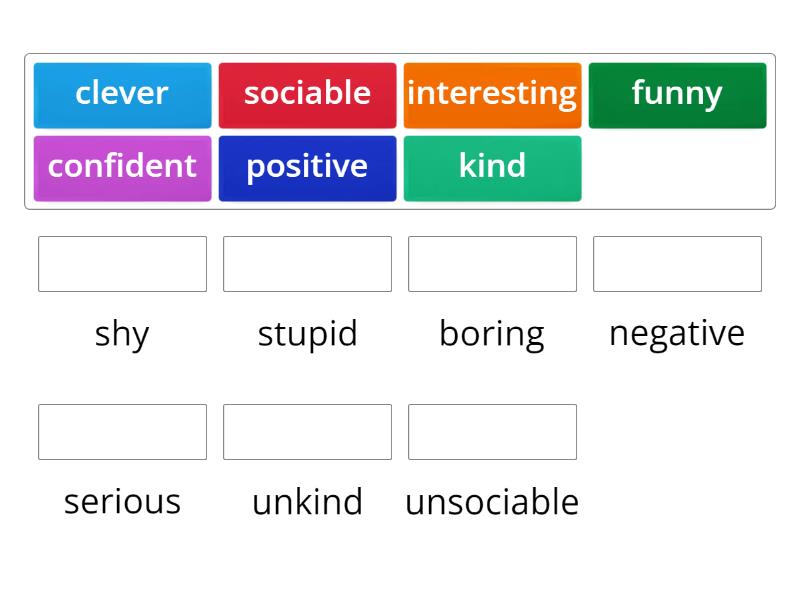Select the blue 'clever' tile
The width and height of the screenshot is (800, 600).
coord(122,95)
